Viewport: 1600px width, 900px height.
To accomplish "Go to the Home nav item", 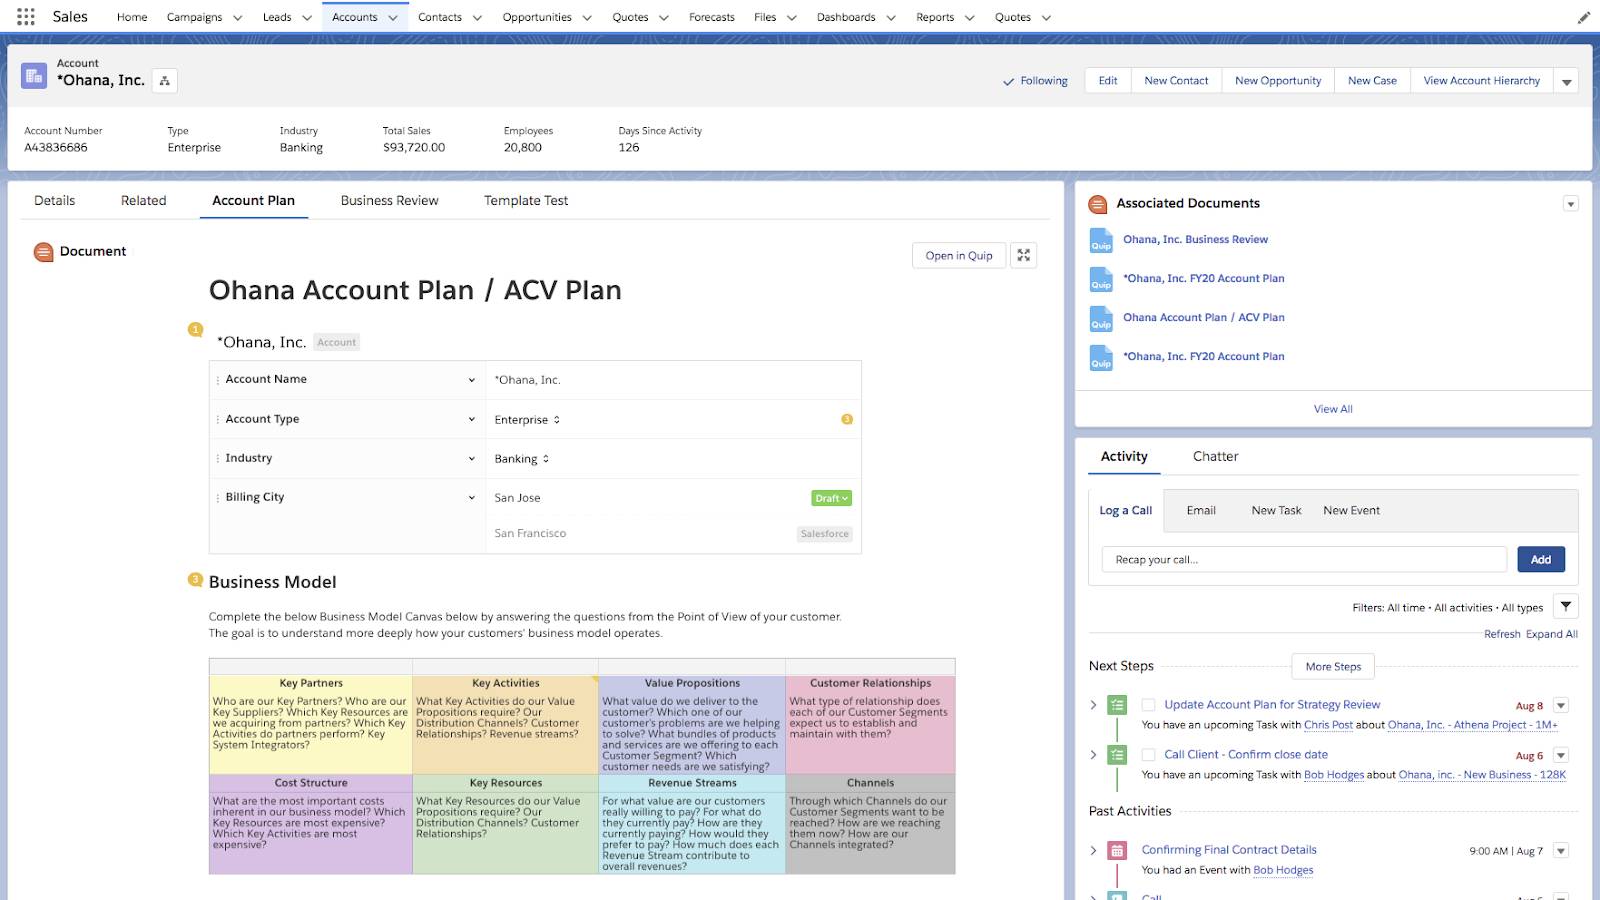I will click(132, 17).
